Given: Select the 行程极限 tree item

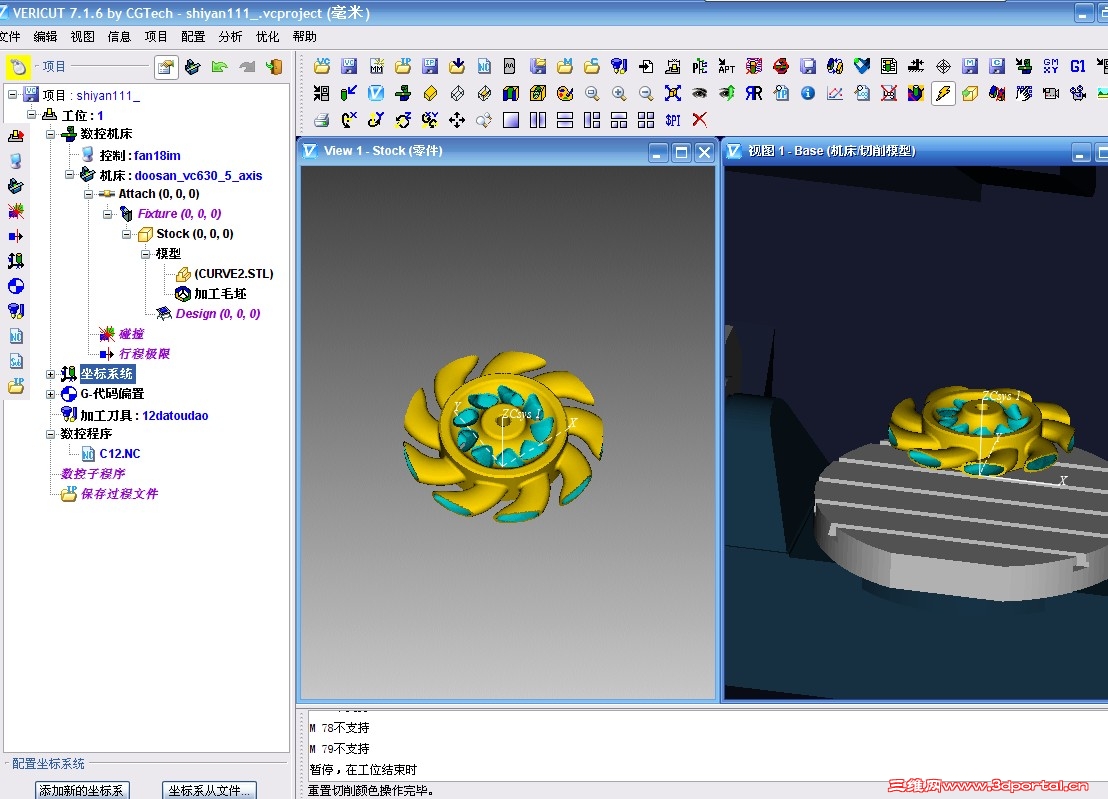Looking at the screenshot, I should 144,354.
